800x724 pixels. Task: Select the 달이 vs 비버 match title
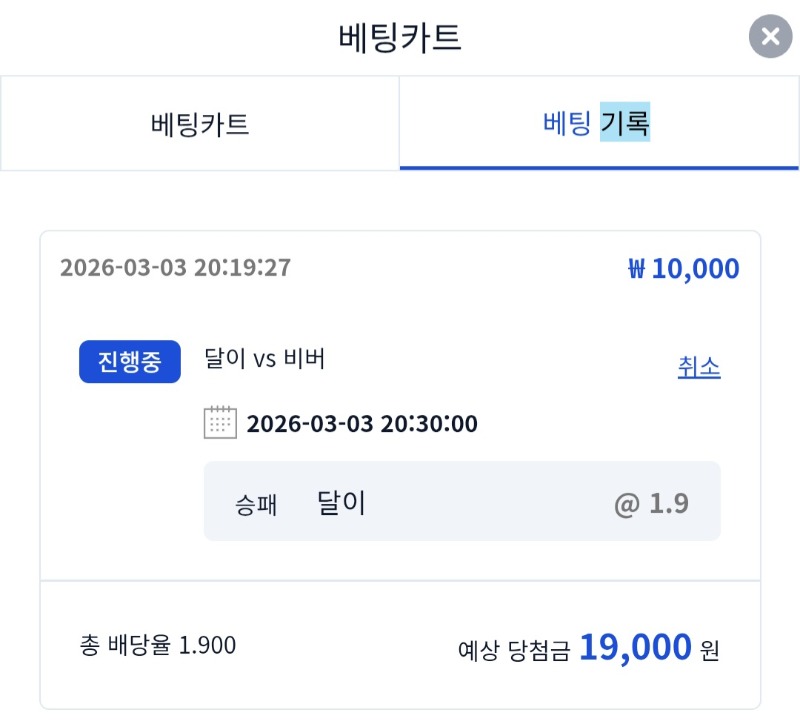tap(264, 359)
